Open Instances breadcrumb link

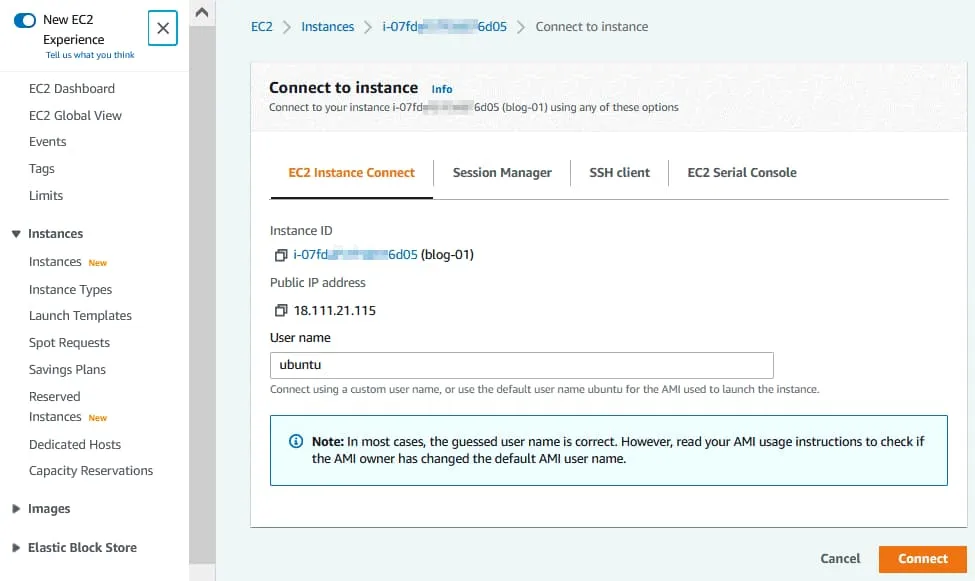pos(328,27)
